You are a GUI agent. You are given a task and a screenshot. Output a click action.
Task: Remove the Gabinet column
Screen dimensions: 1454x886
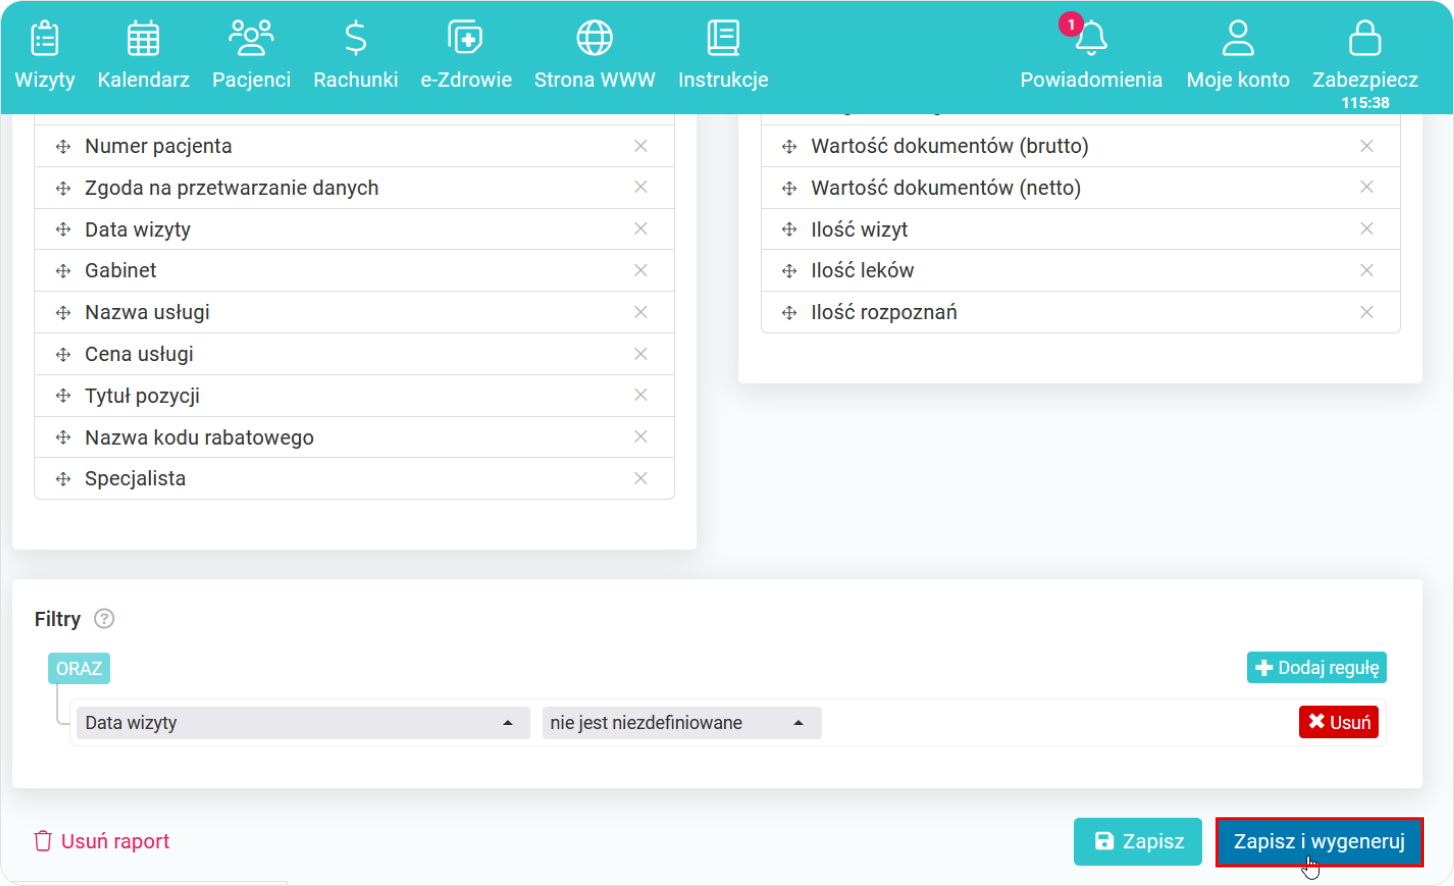point(641,271)
